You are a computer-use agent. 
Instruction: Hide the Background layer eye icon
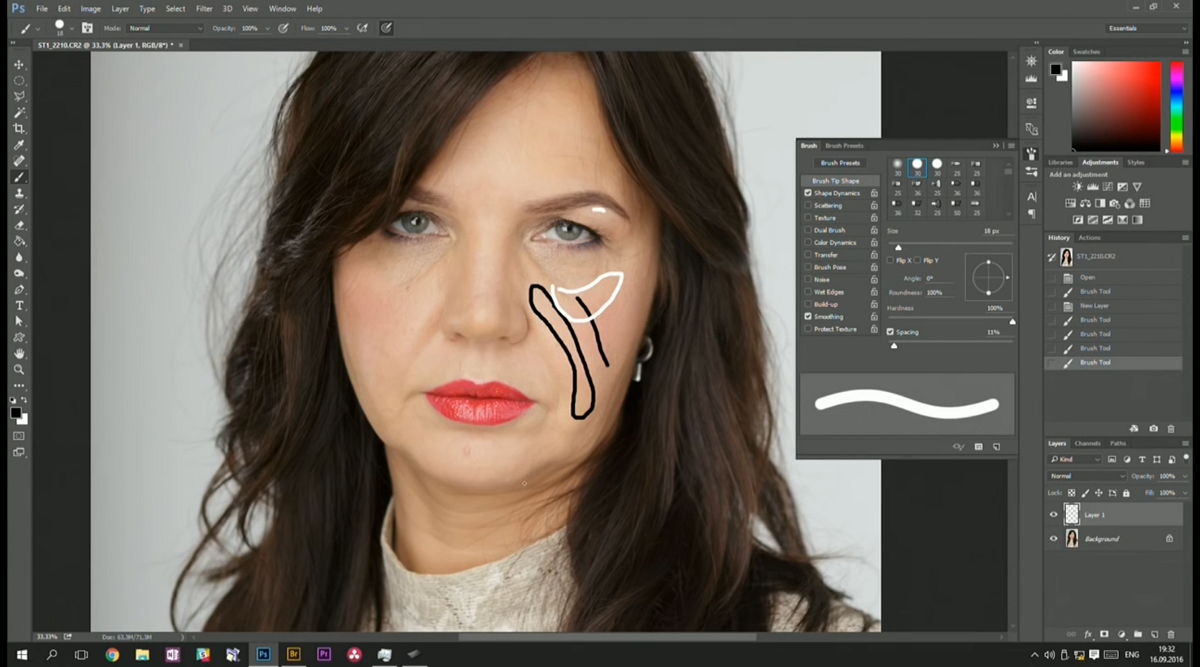pyautogui.click(x=1053, y=539)
